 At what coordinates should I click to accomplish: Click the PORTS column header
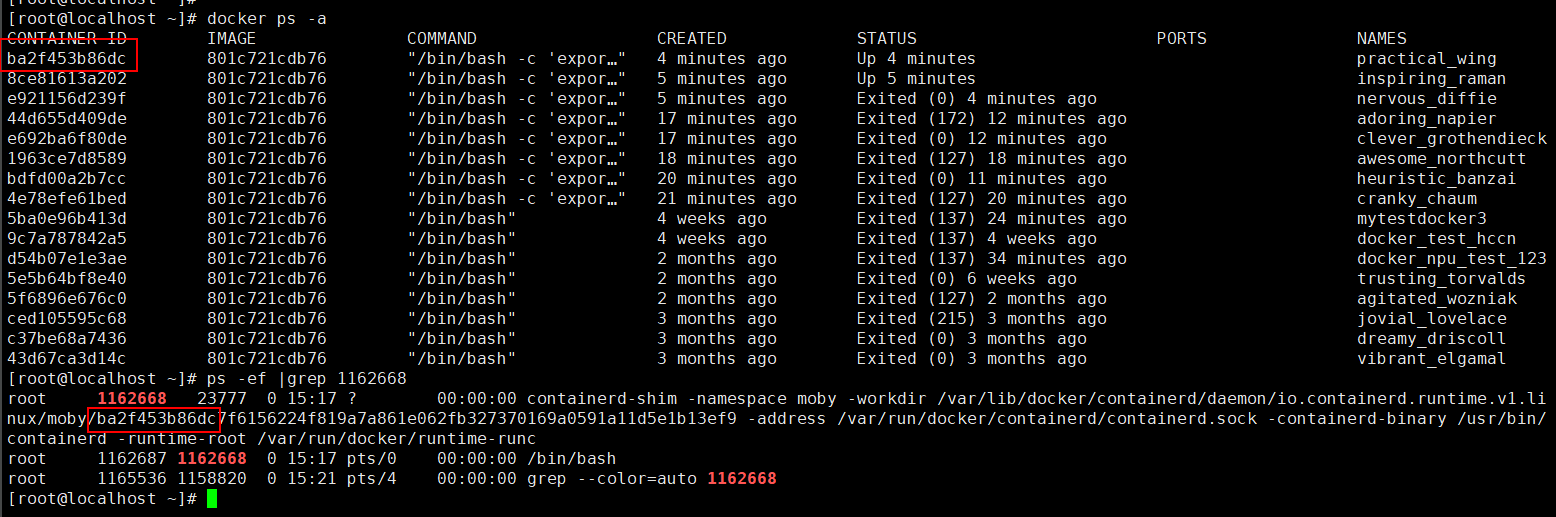pyautogui.click(x=1182, y=39)
